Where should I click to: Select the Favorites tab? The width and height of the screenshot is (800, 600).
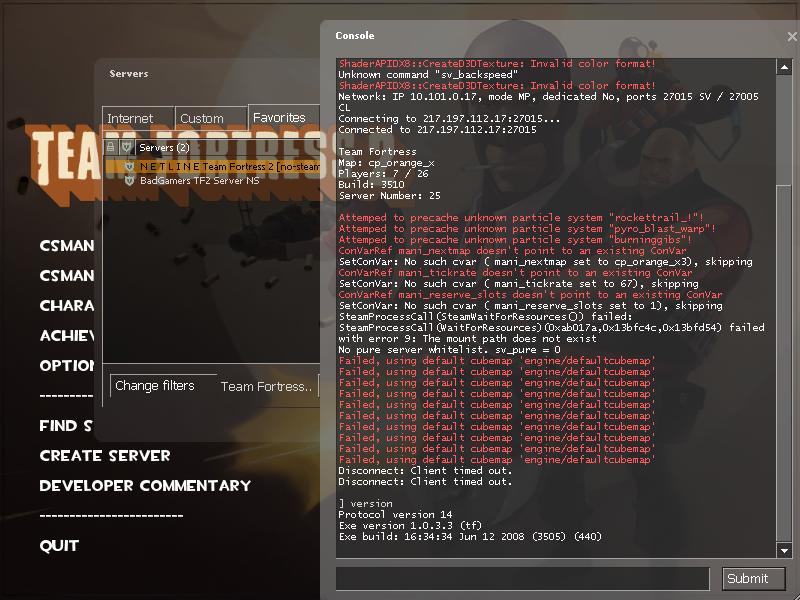[x=279, y=117]
